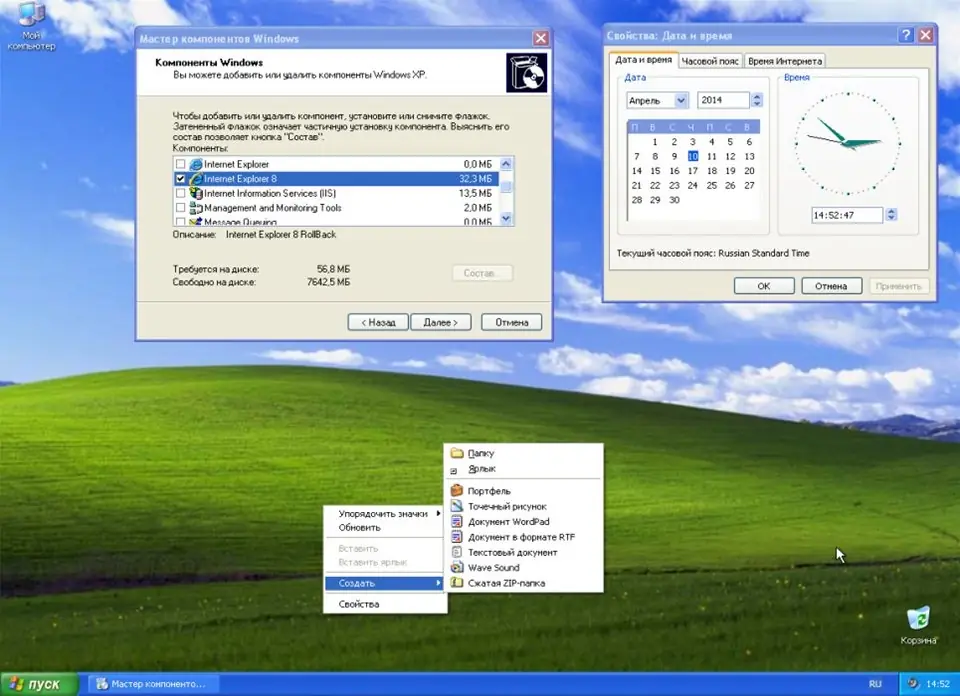Click the icon for Документ в формате RTF
This screenshot has width=960, height=696.
(457, 536)
